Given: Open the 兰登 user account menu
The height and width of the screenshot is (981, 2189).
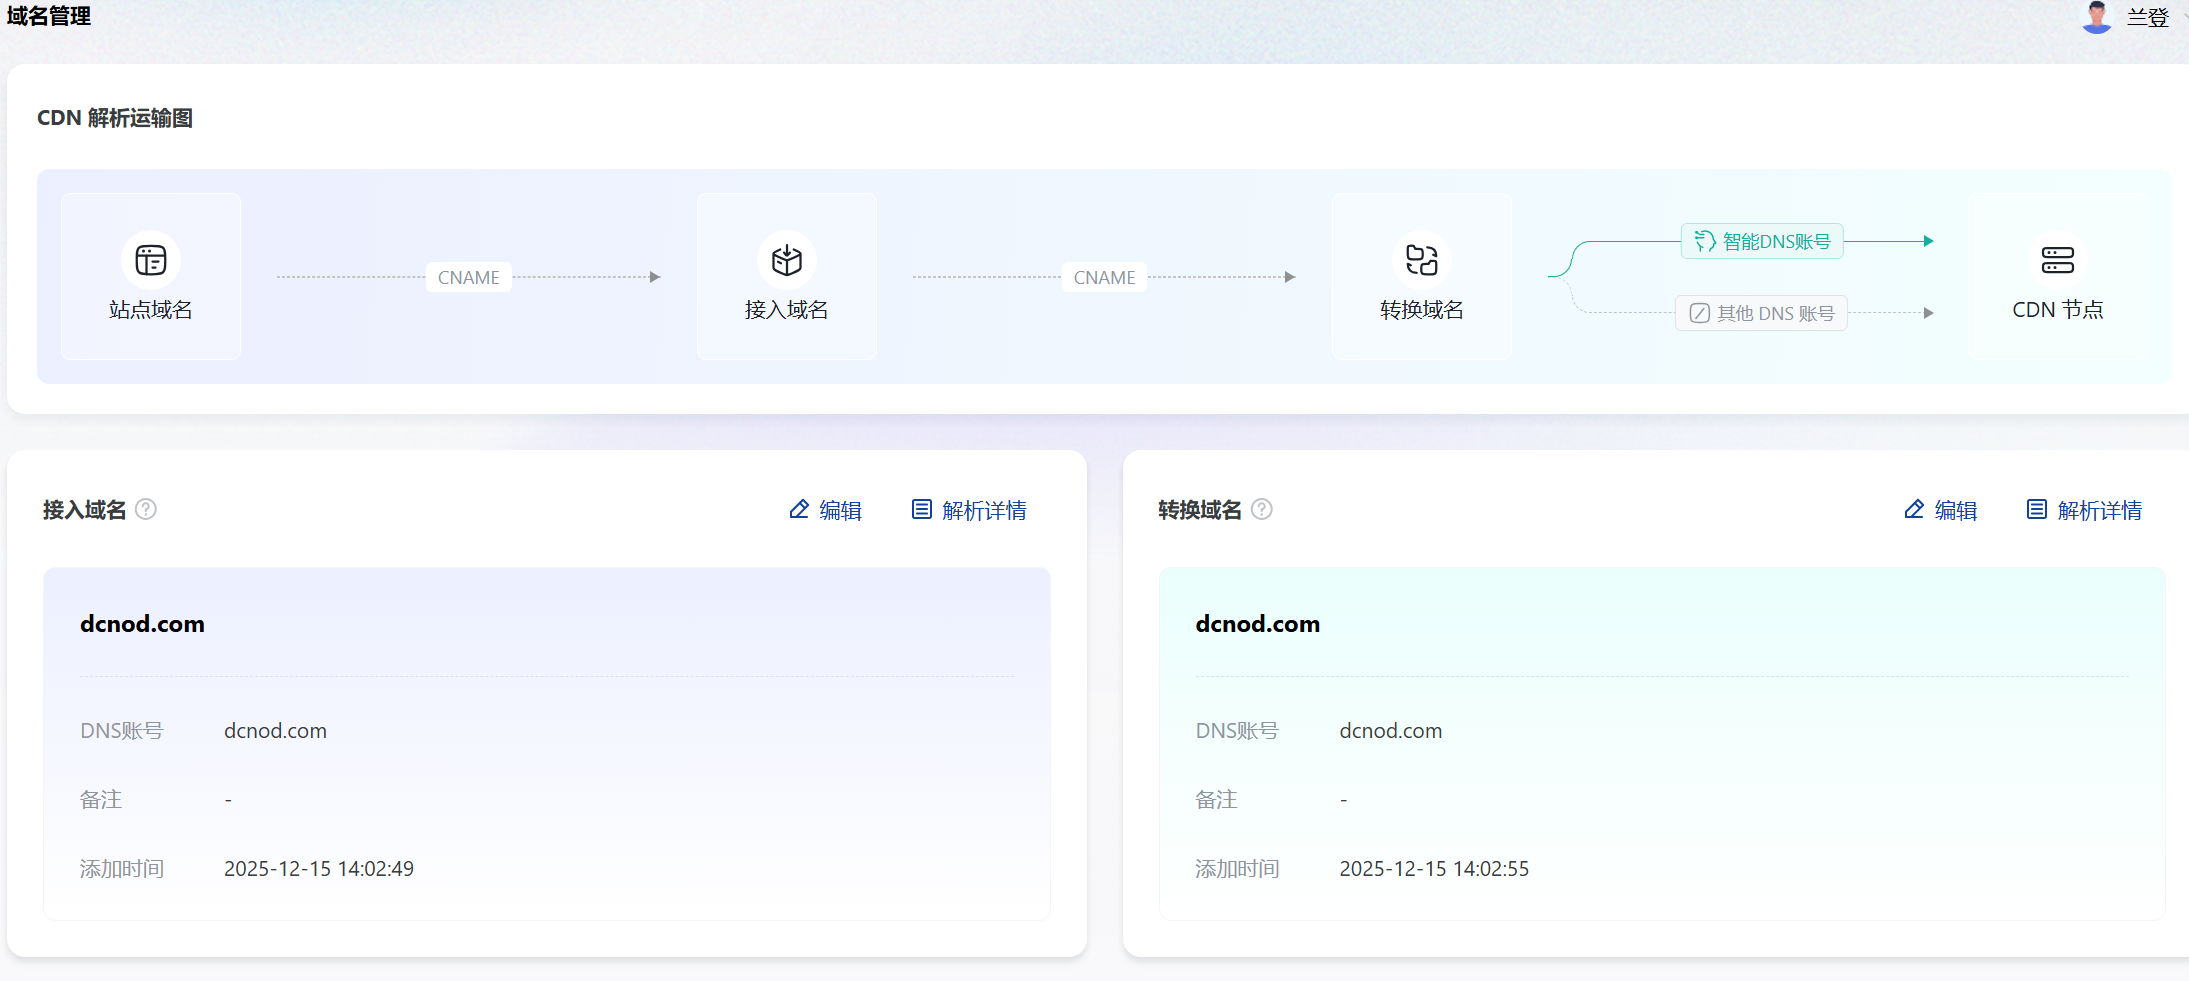Looking at the screenshot, I should click(x=2147, y=18).
